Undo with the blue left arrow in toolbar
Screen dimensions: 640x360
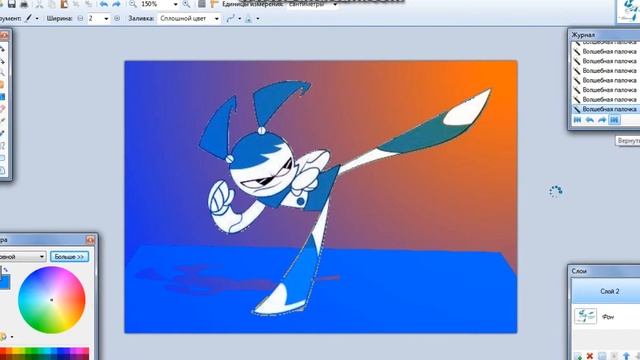[x=104, y=4]
